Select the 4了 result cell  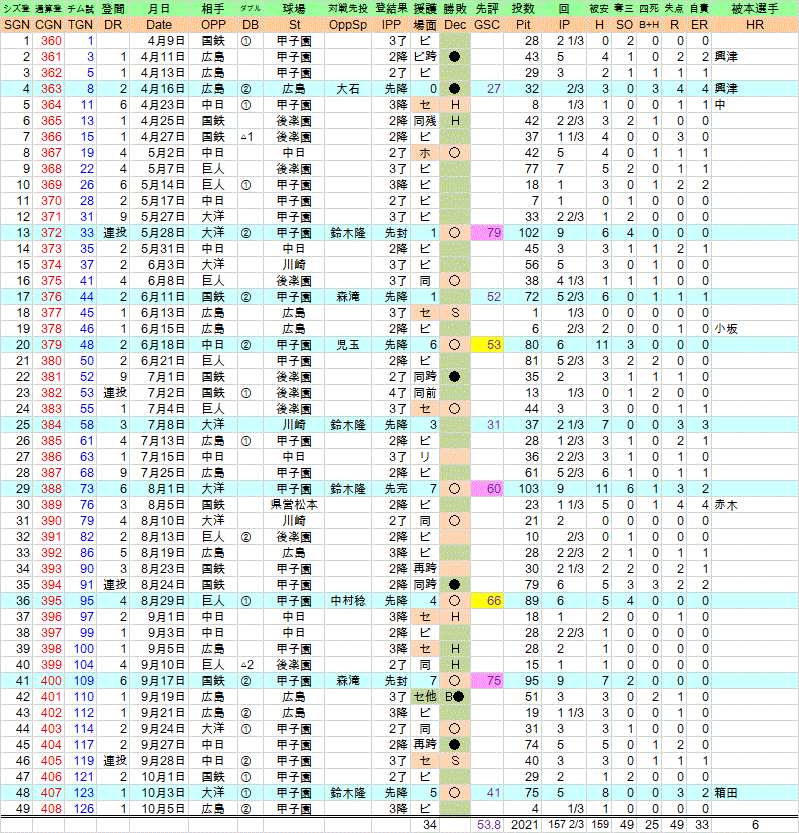(x=397, y=393)
